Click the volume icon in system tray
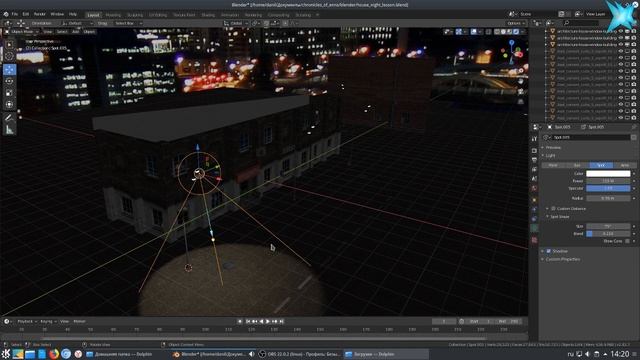Viewport: 640px width, 360px height. (587, 354)
